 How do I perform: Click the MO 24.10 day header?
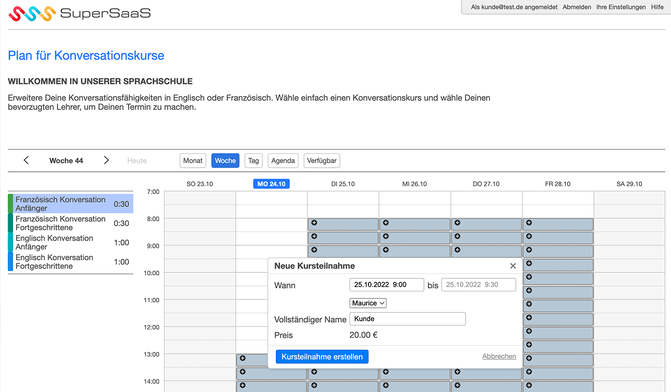click(271, 184)
